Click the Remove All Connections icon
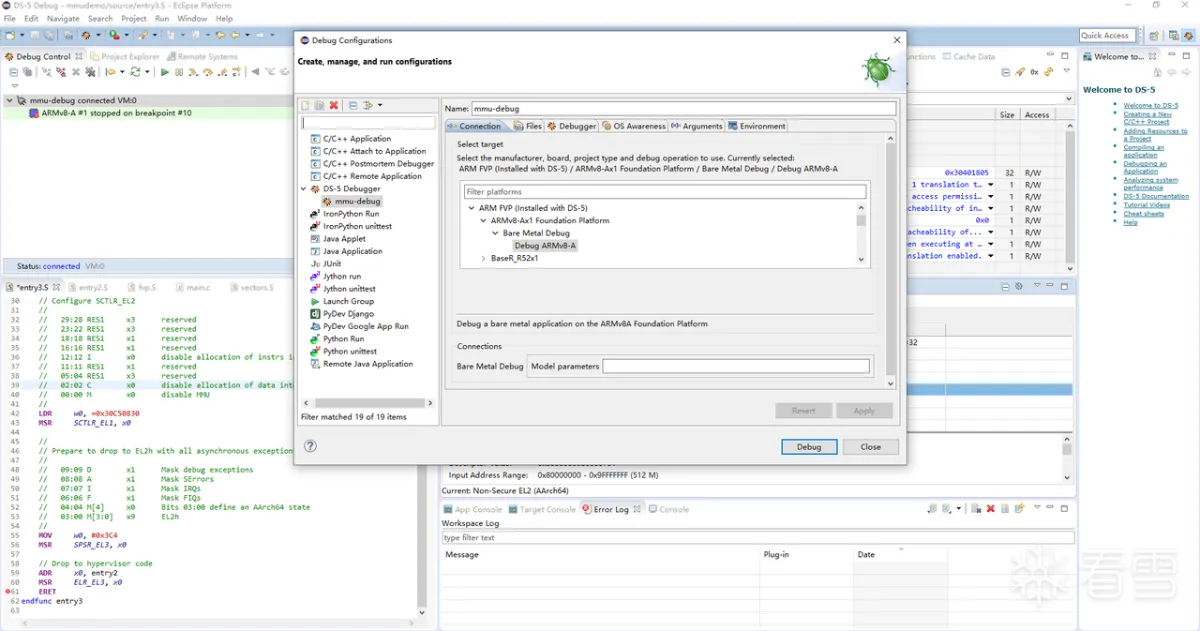This screenshot has height=631, width=1200. [89, 72]
